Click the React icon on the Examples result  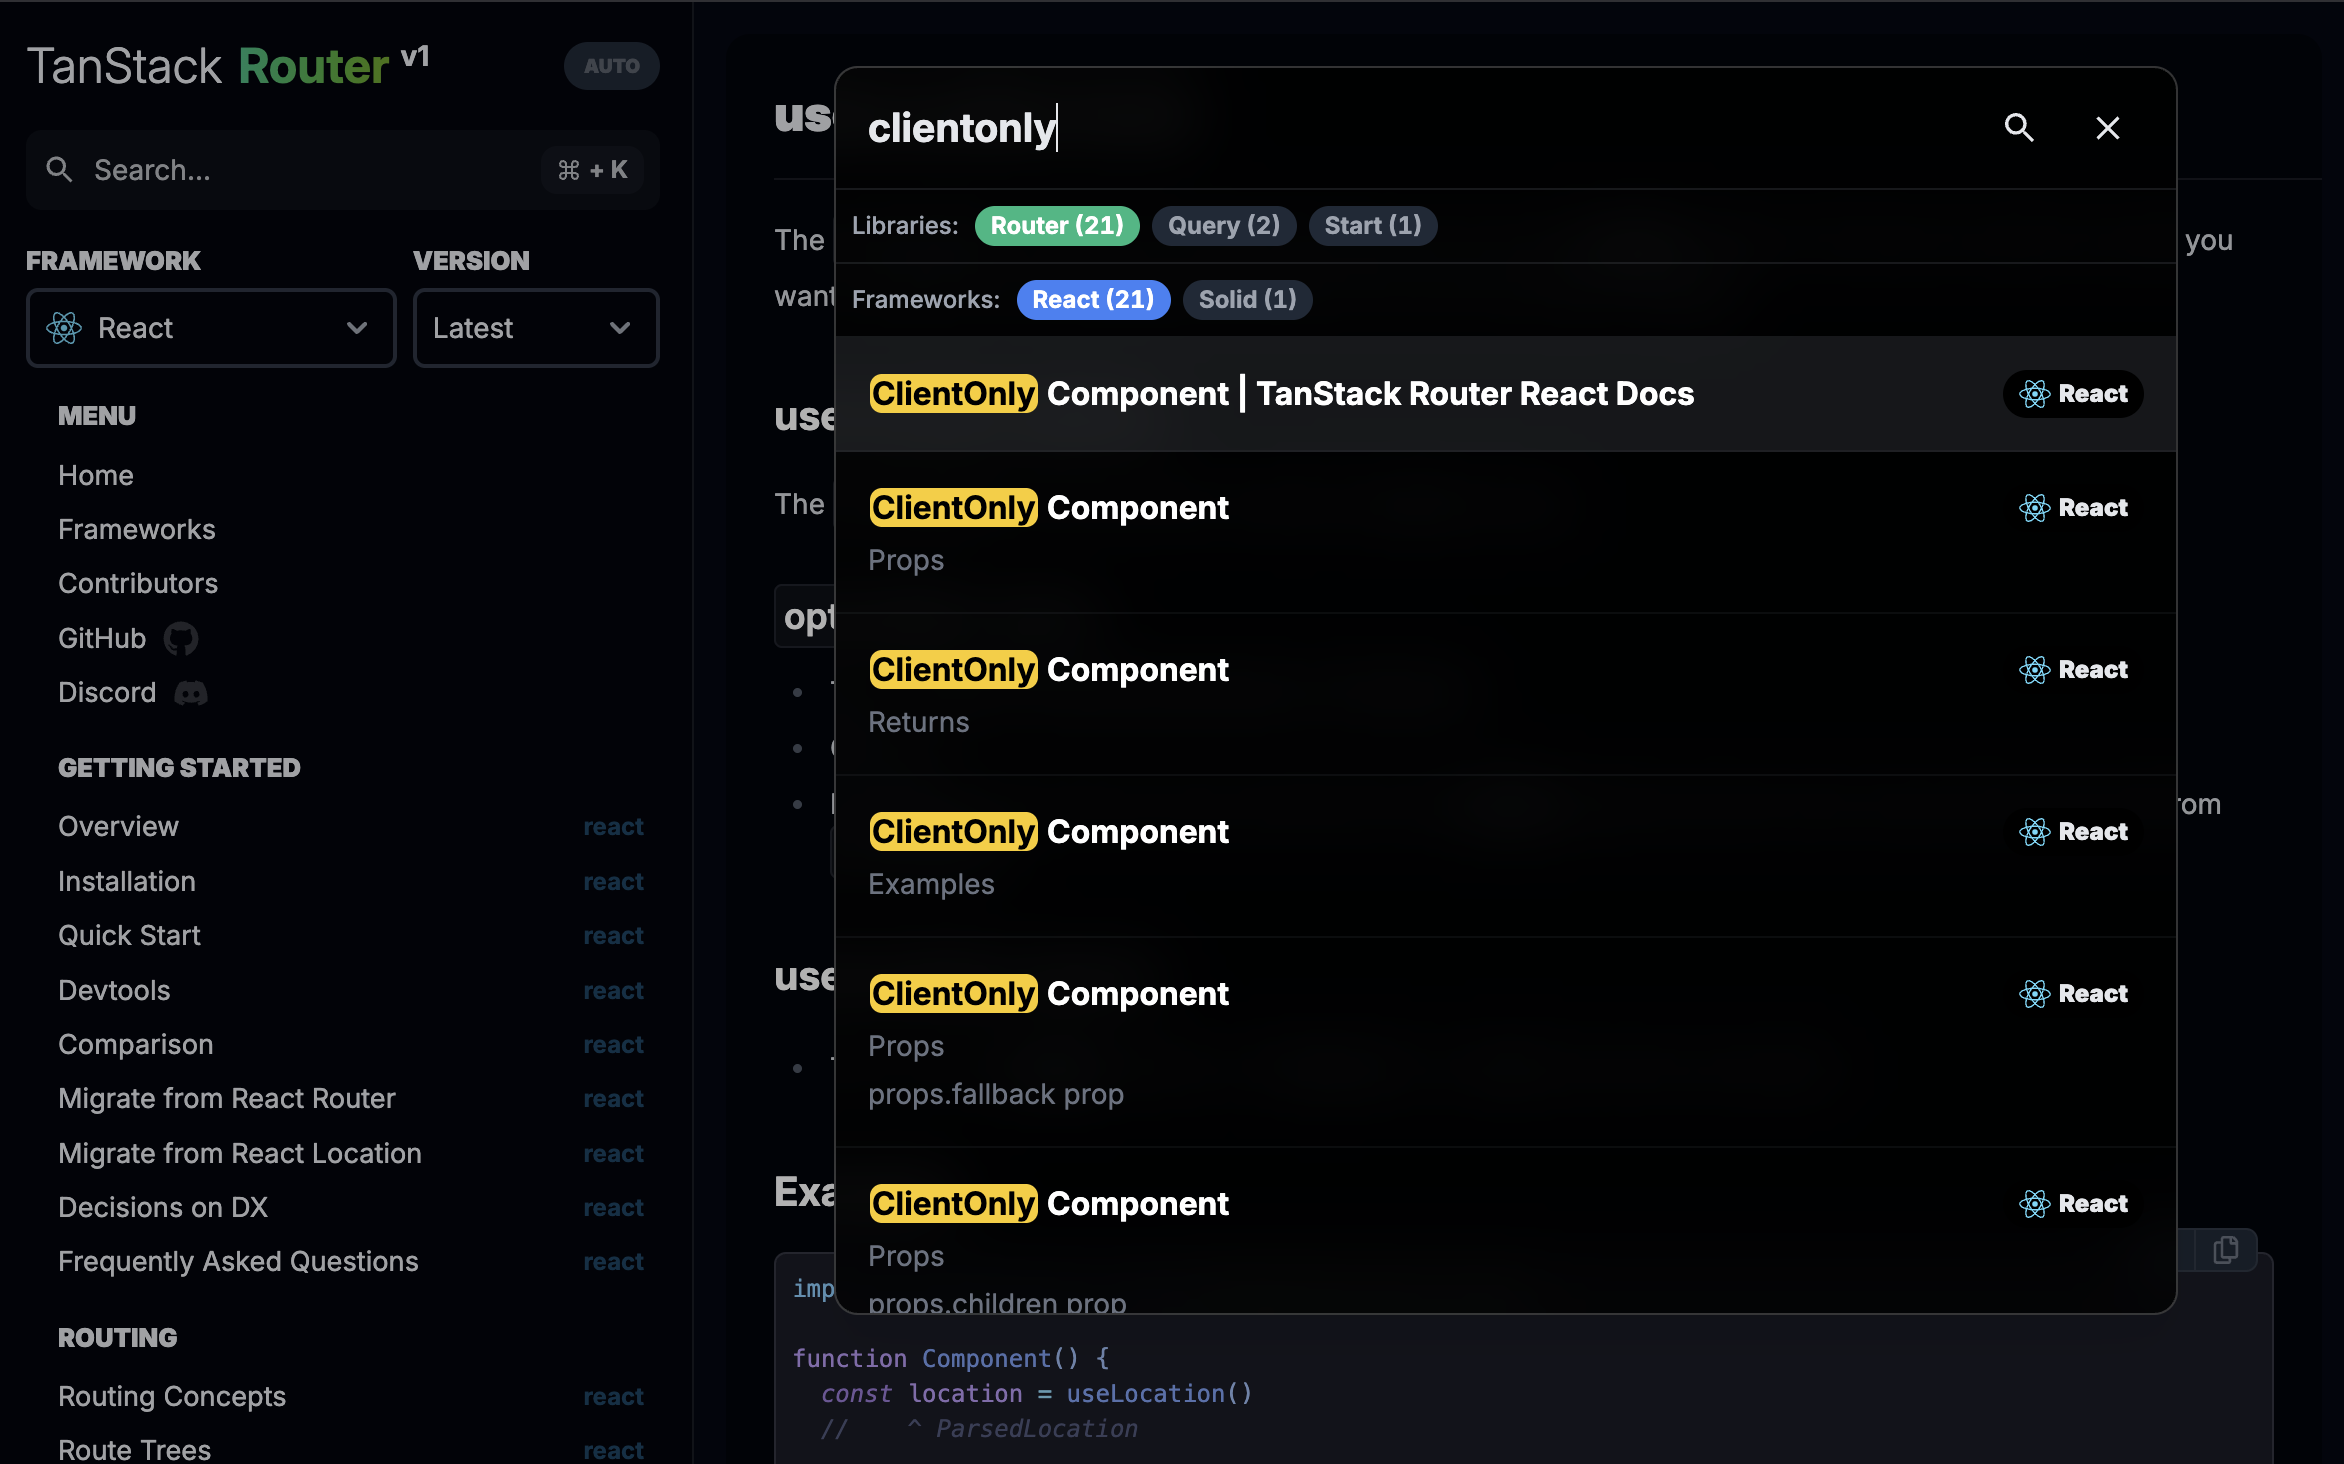(2034, 832)
